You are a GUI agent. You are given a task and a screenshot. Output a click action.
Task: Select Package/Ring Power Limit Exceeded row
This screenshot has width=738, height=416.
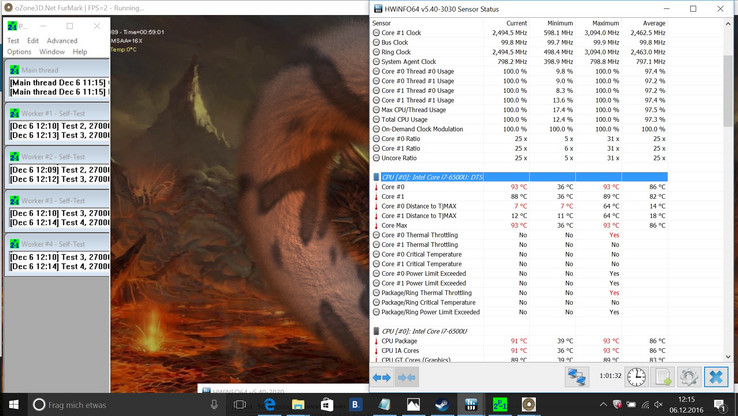pyautogui.click(x=520, y=312)
